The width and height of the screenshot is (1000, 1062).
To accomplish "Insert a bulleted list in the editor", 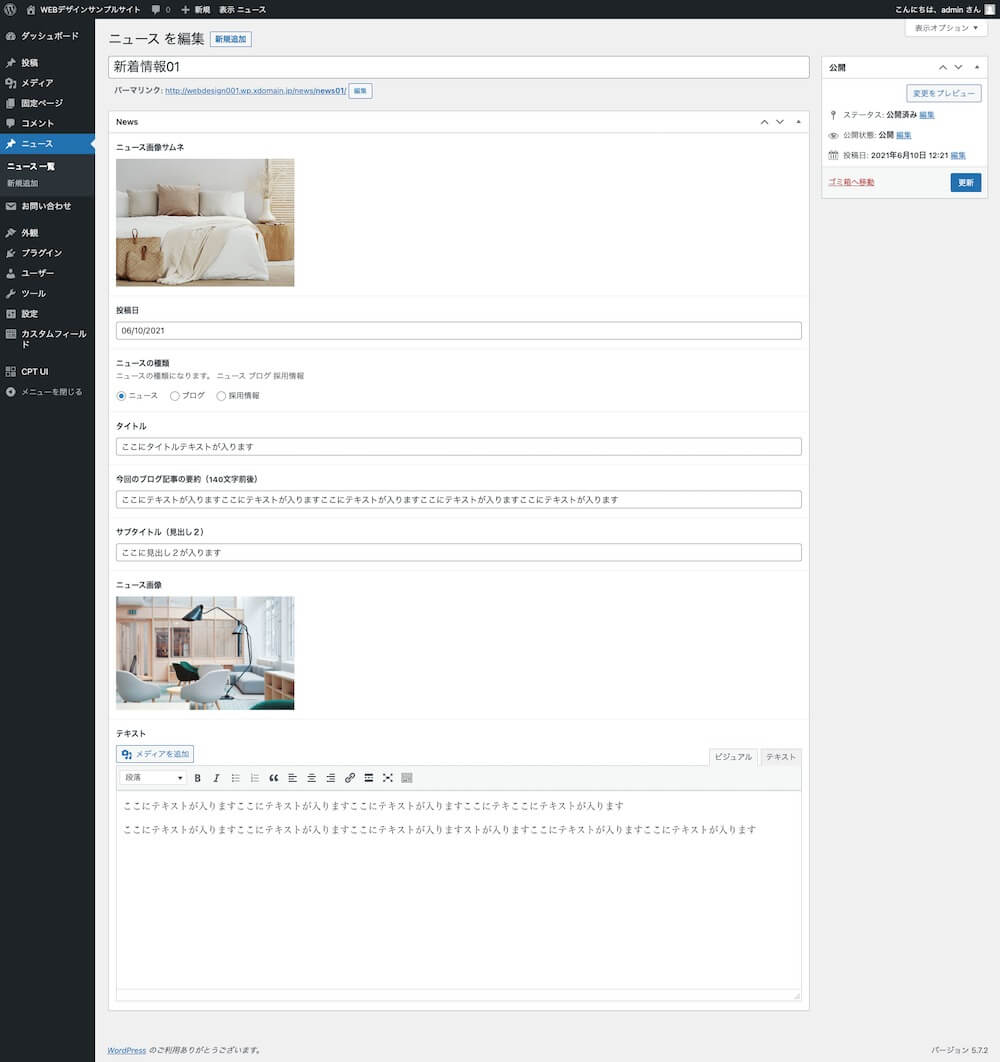I will click(235, 778).
